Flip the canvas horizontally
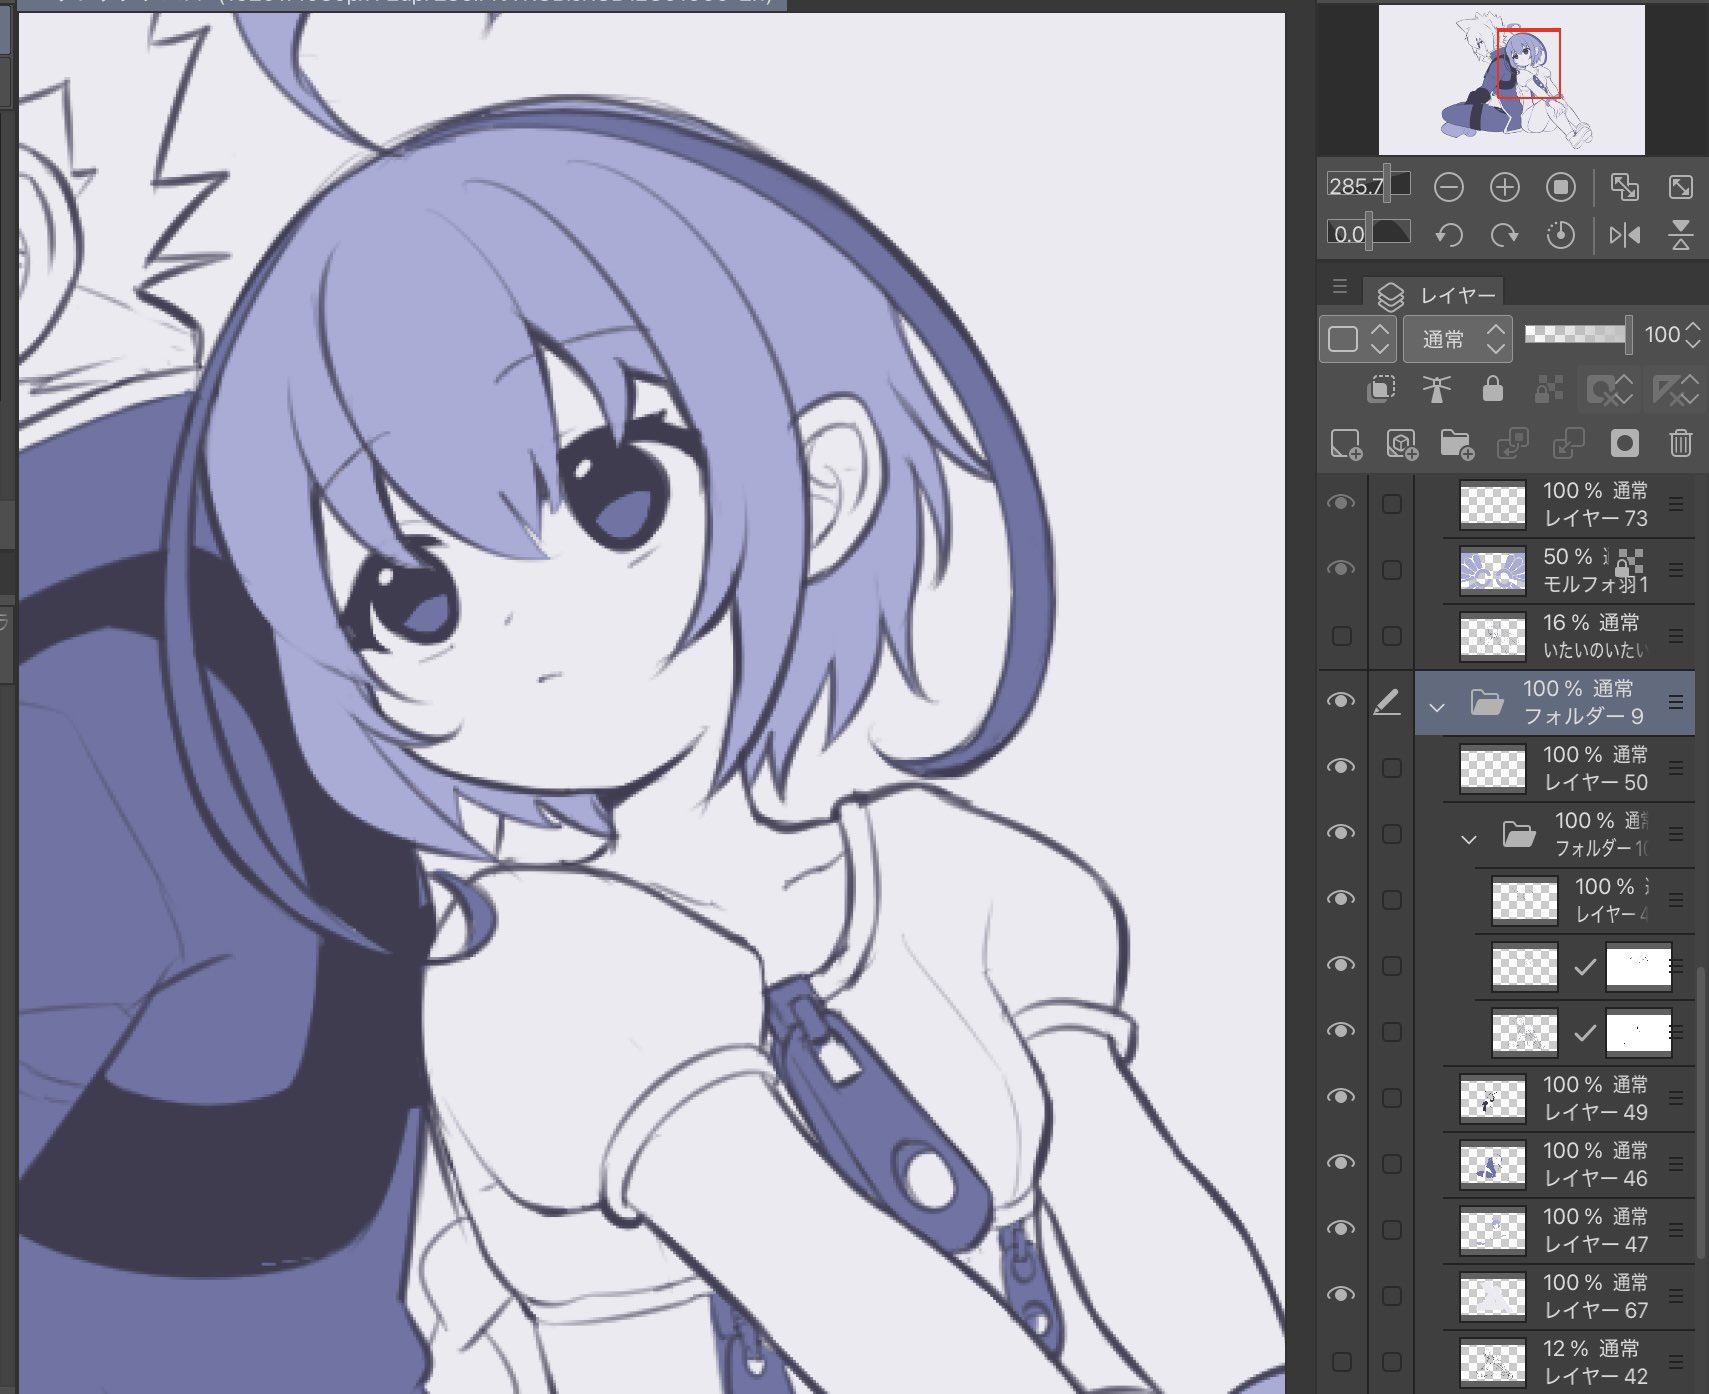 pos(1624,235)
